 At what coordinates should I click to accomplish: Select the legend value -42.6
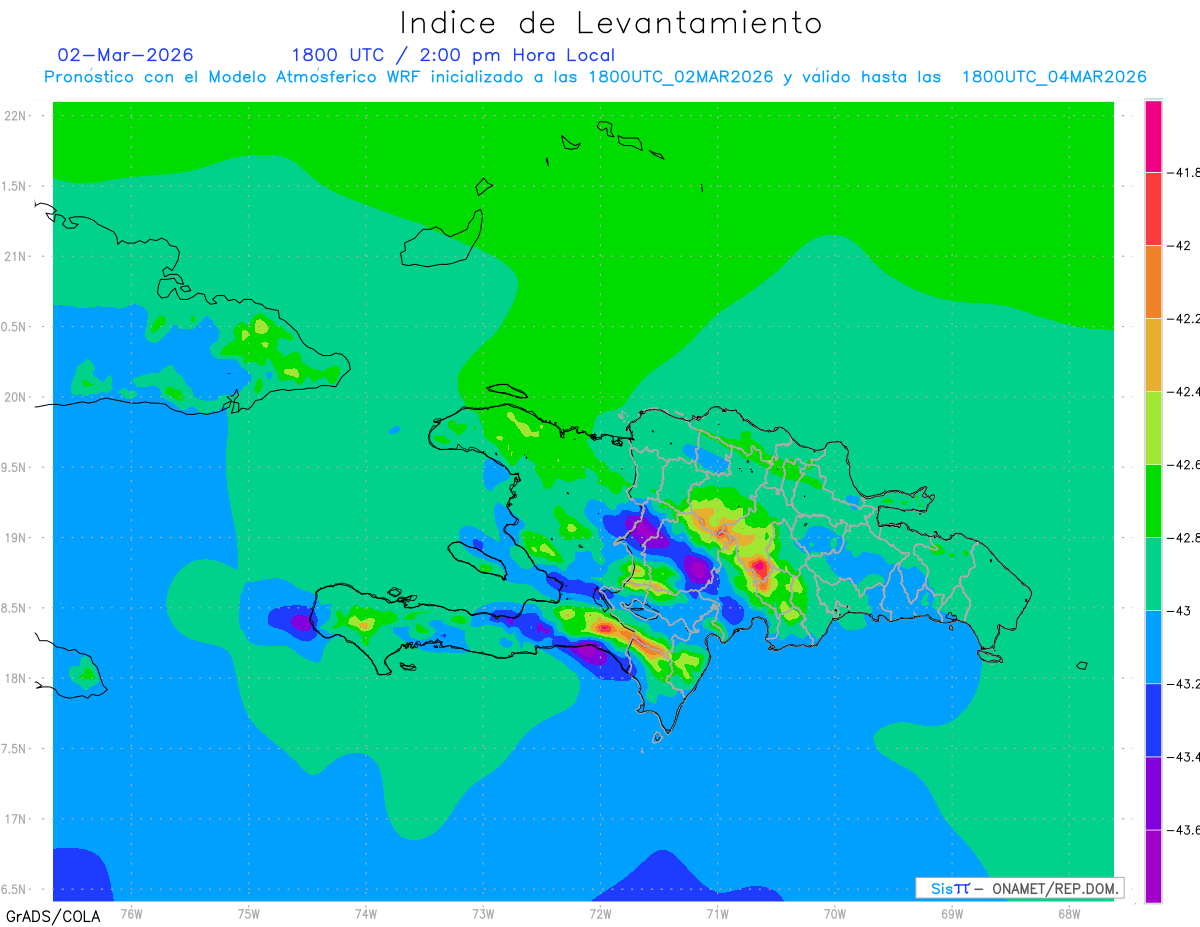tap(1183, 464)
